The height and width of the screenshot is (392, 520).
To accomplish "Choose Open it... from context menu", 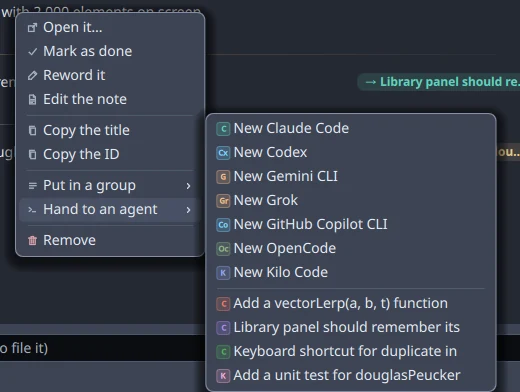I will [x=110, y=27].
